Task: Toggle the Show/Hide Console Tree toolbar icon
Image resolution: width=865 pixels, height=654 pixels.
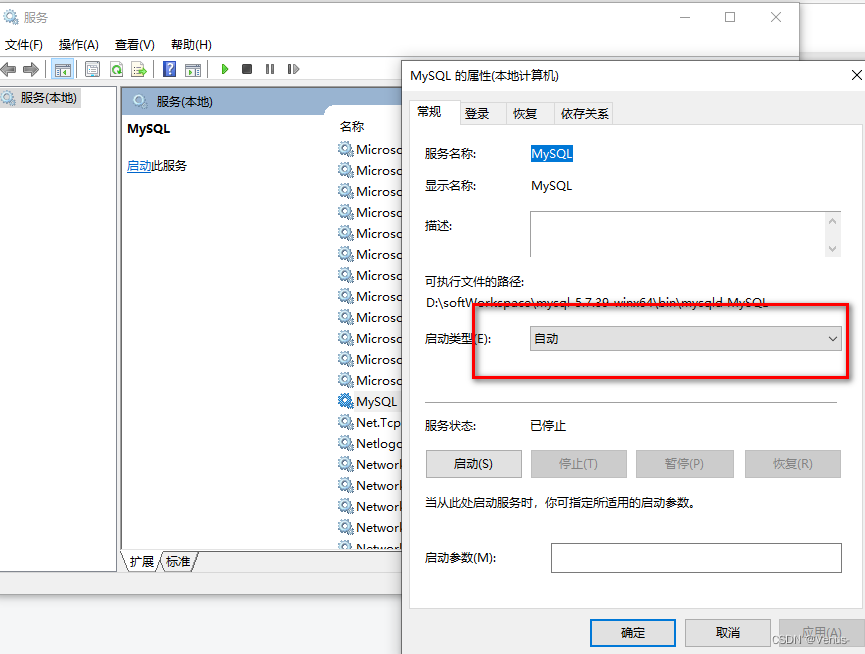Action: pyautogui.click(x=62, y=69)
